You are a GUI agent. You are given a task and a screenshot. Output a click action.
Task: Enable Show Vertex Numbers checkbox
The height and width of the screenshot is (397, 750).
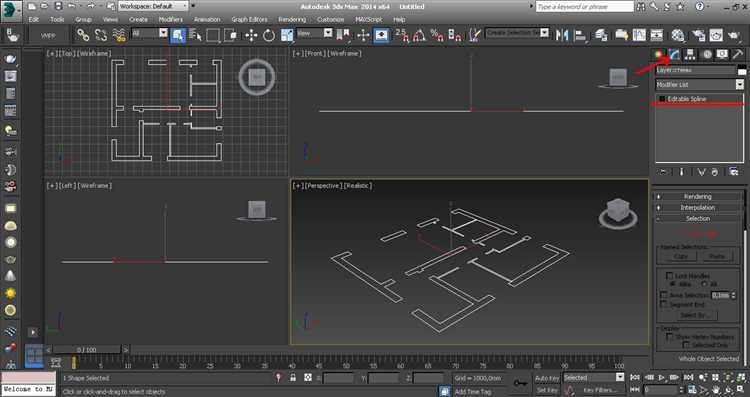point(670,337)
